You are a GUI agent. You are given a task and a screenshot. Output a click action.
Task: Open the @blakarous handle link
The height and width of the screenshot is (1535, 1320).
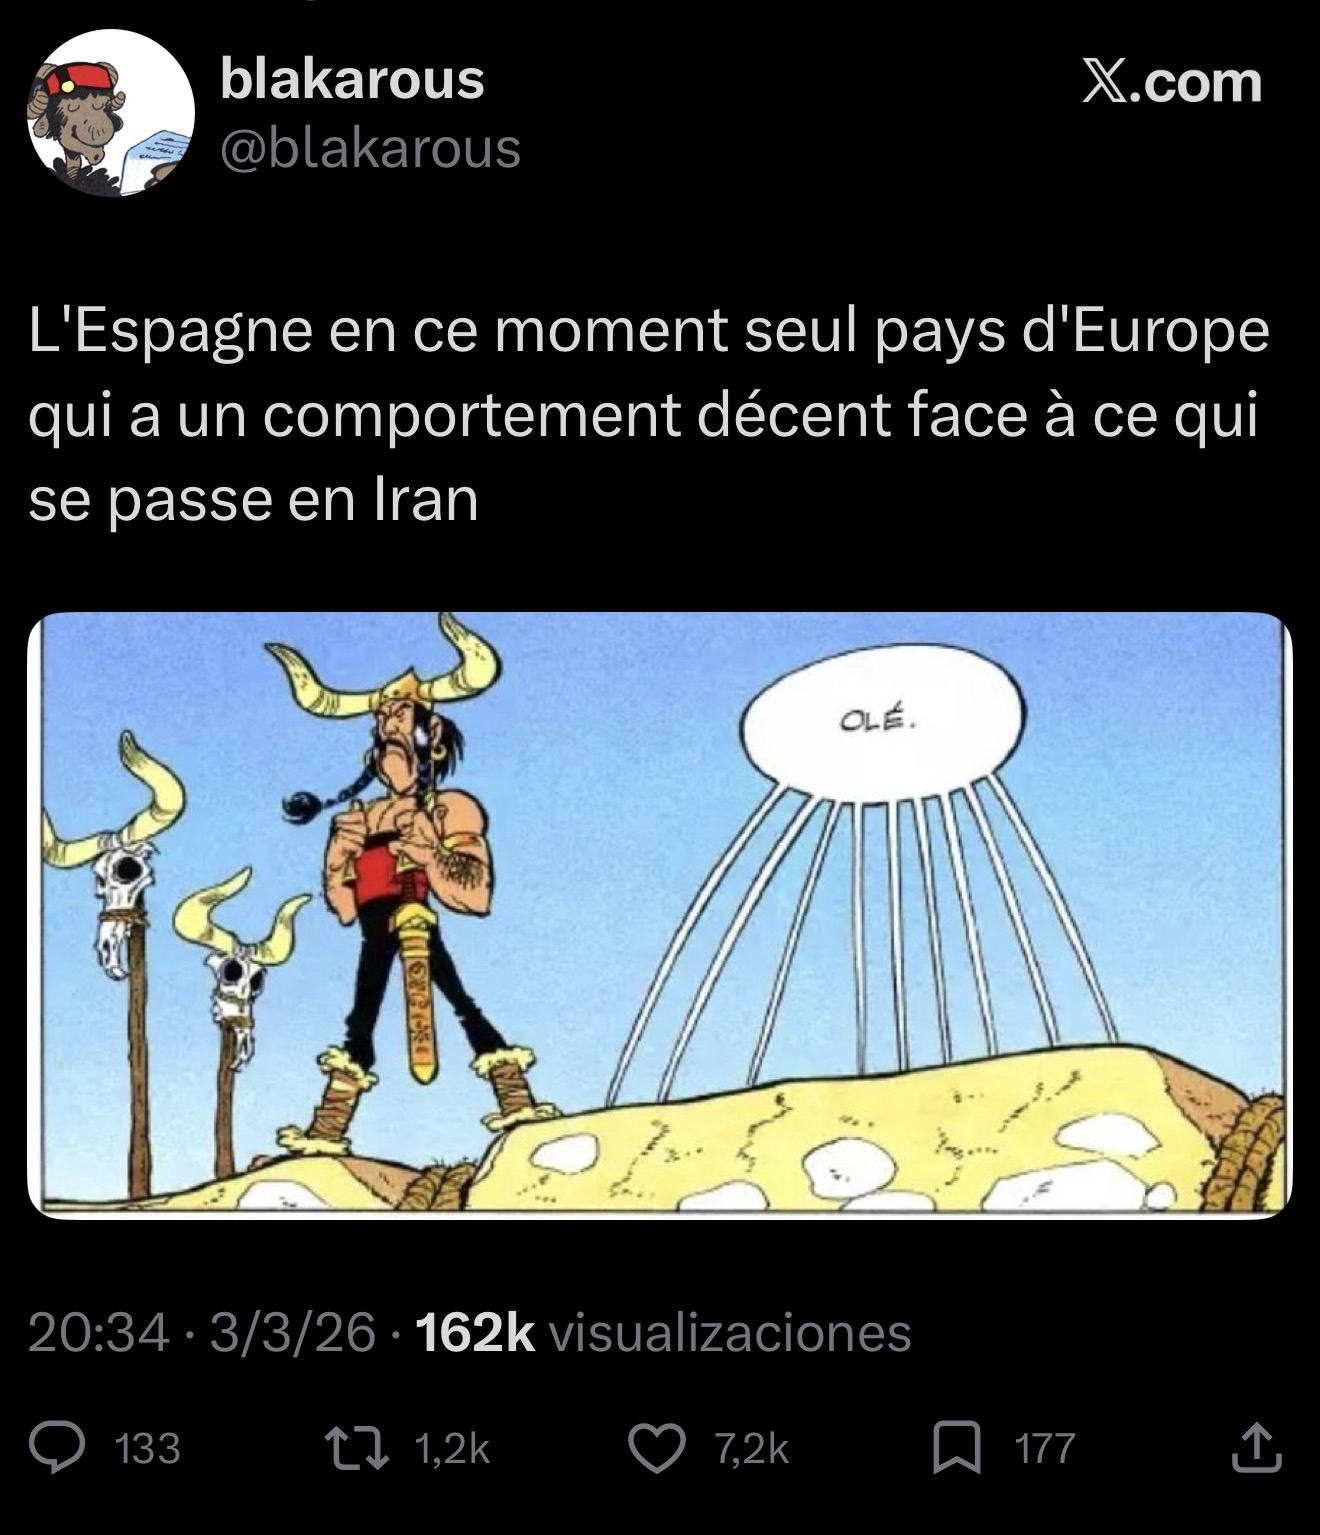click(370, 149)
